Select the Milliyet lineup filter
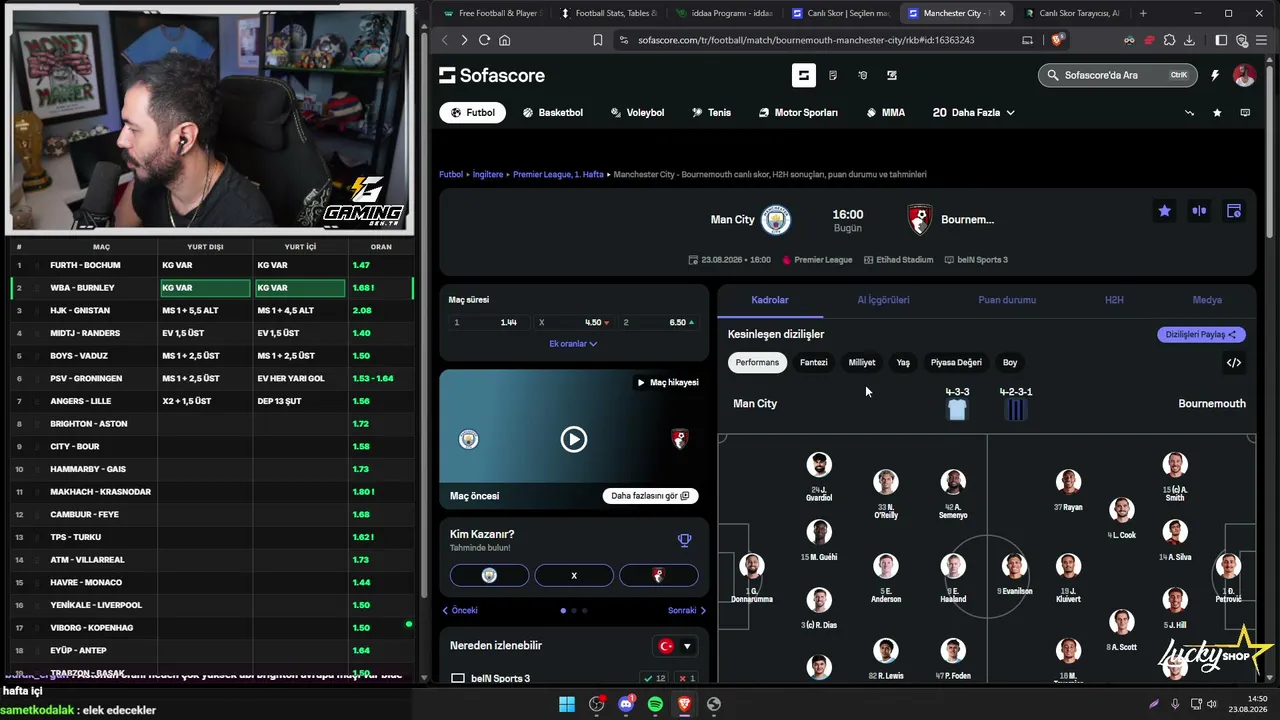 [862, 363]
